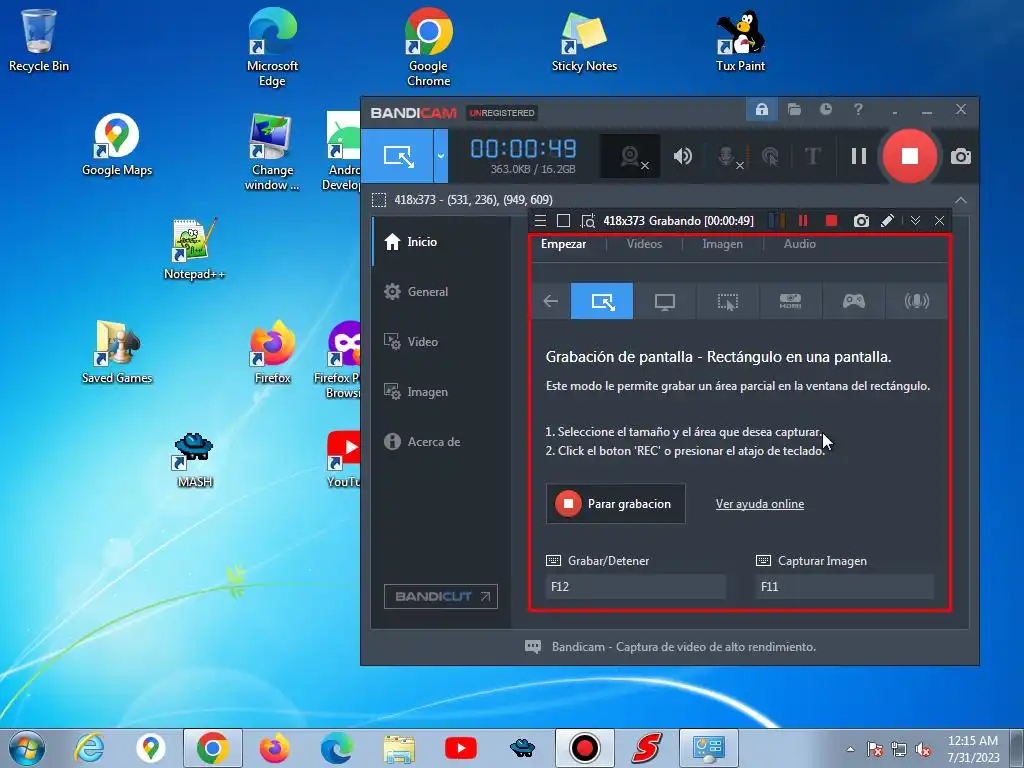1024x768 pixels.
Task: Switch to the Videos tab
Action: coord(644,244)
